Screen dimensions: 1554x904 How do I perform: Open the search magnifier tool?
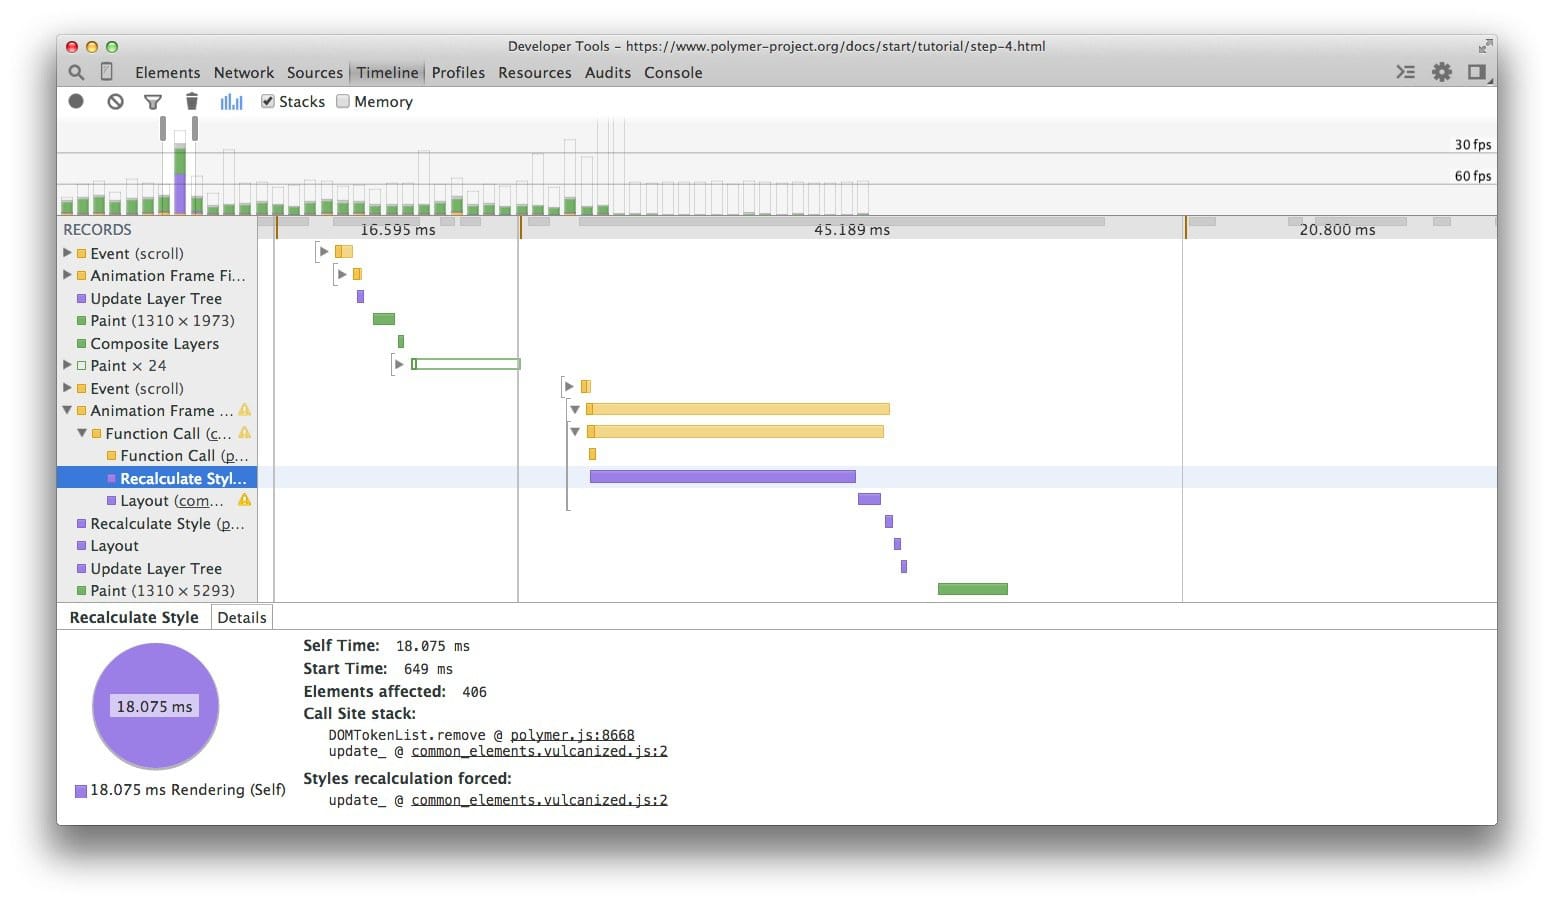76,72
